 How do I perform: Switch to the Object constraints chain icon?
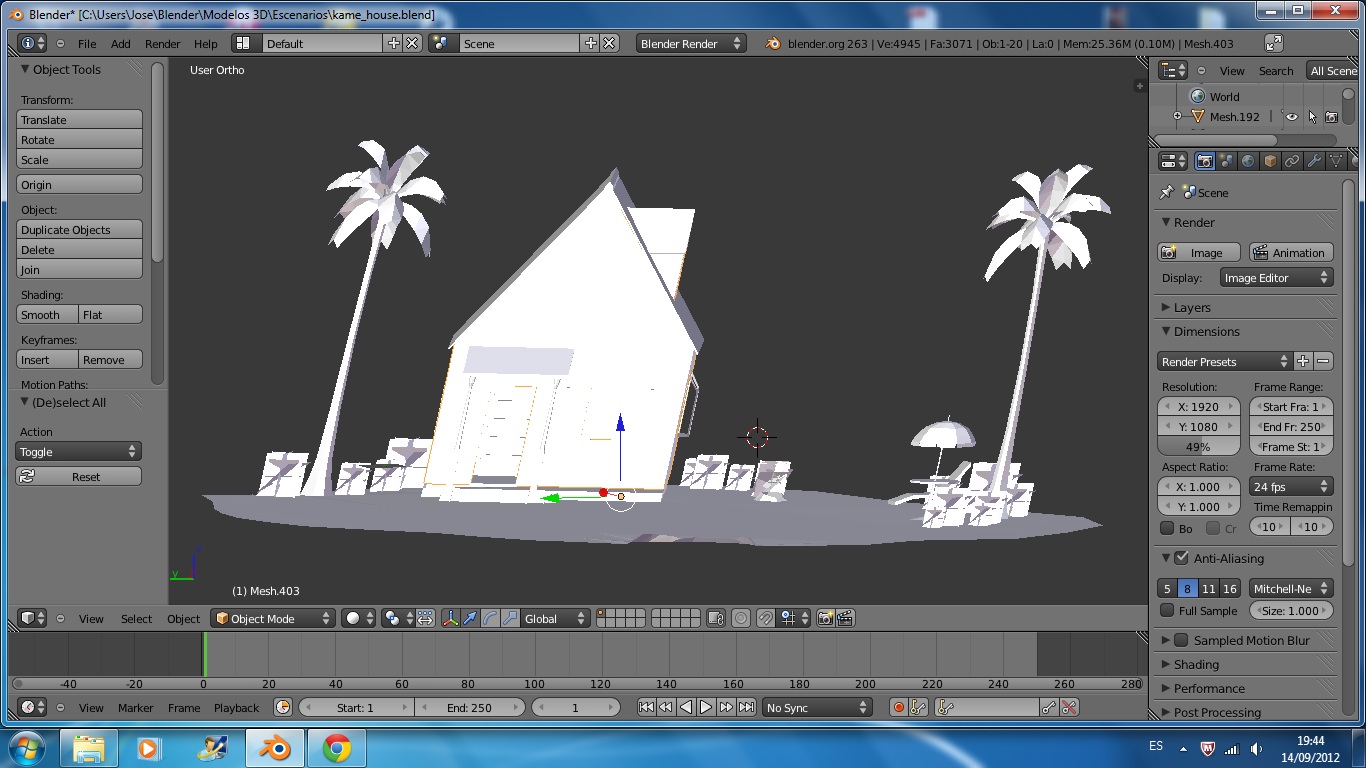(x=1292, y=161)
